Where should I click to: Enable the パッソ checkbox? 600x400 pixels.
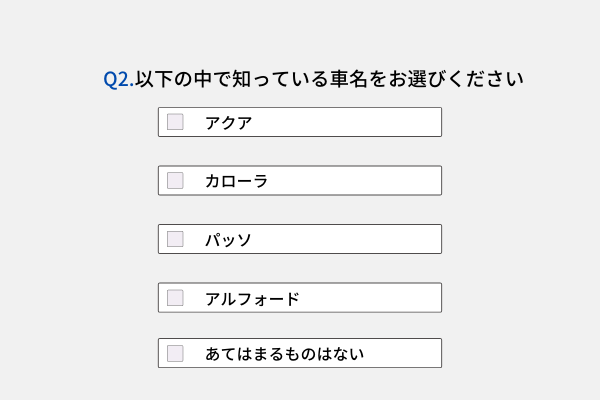[175, 239]
